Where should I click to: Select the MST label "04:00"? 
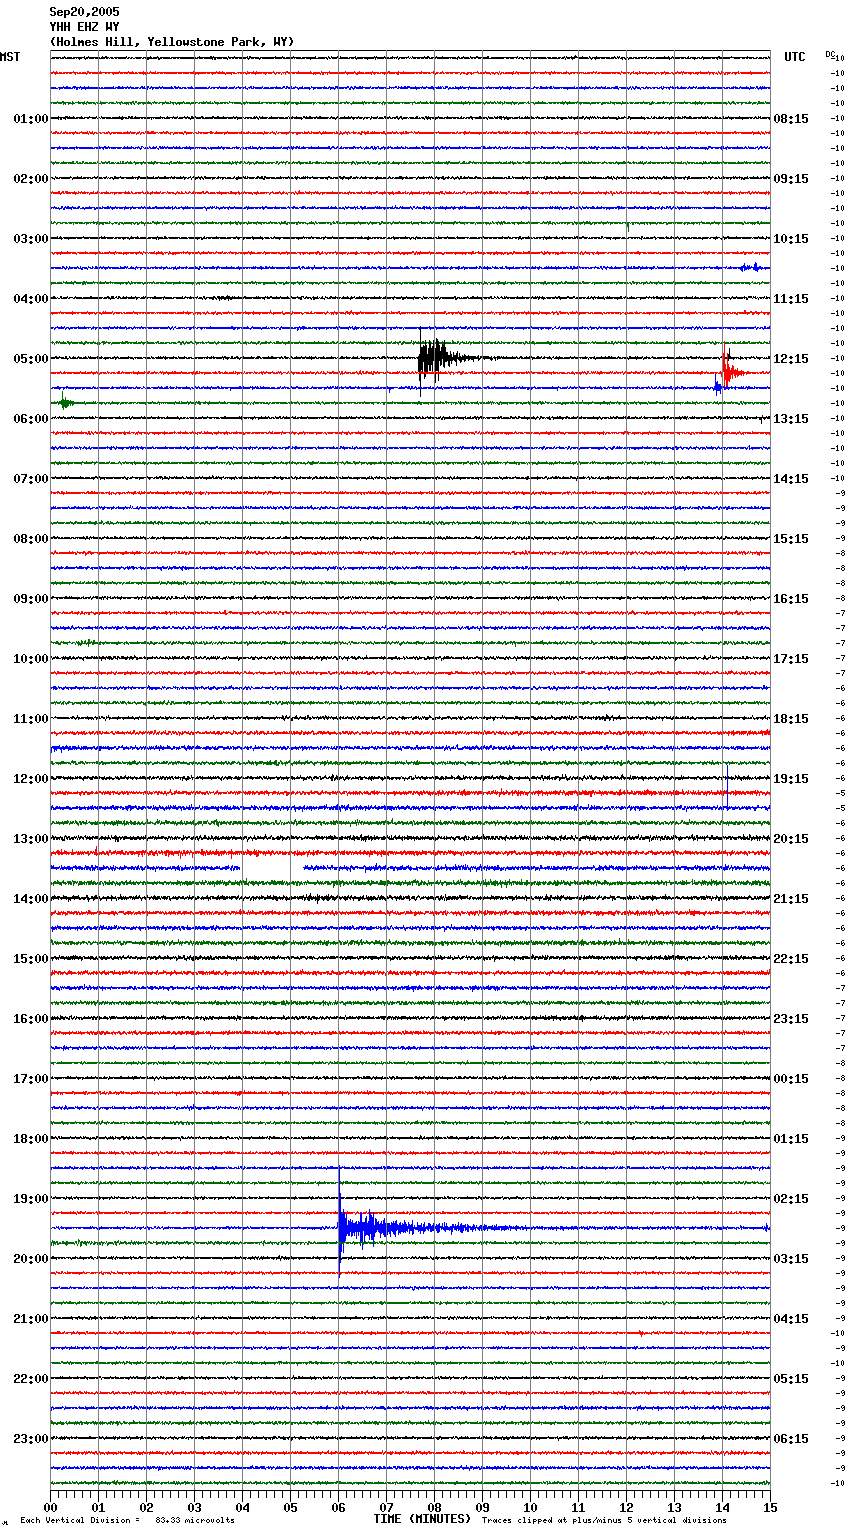31,299
